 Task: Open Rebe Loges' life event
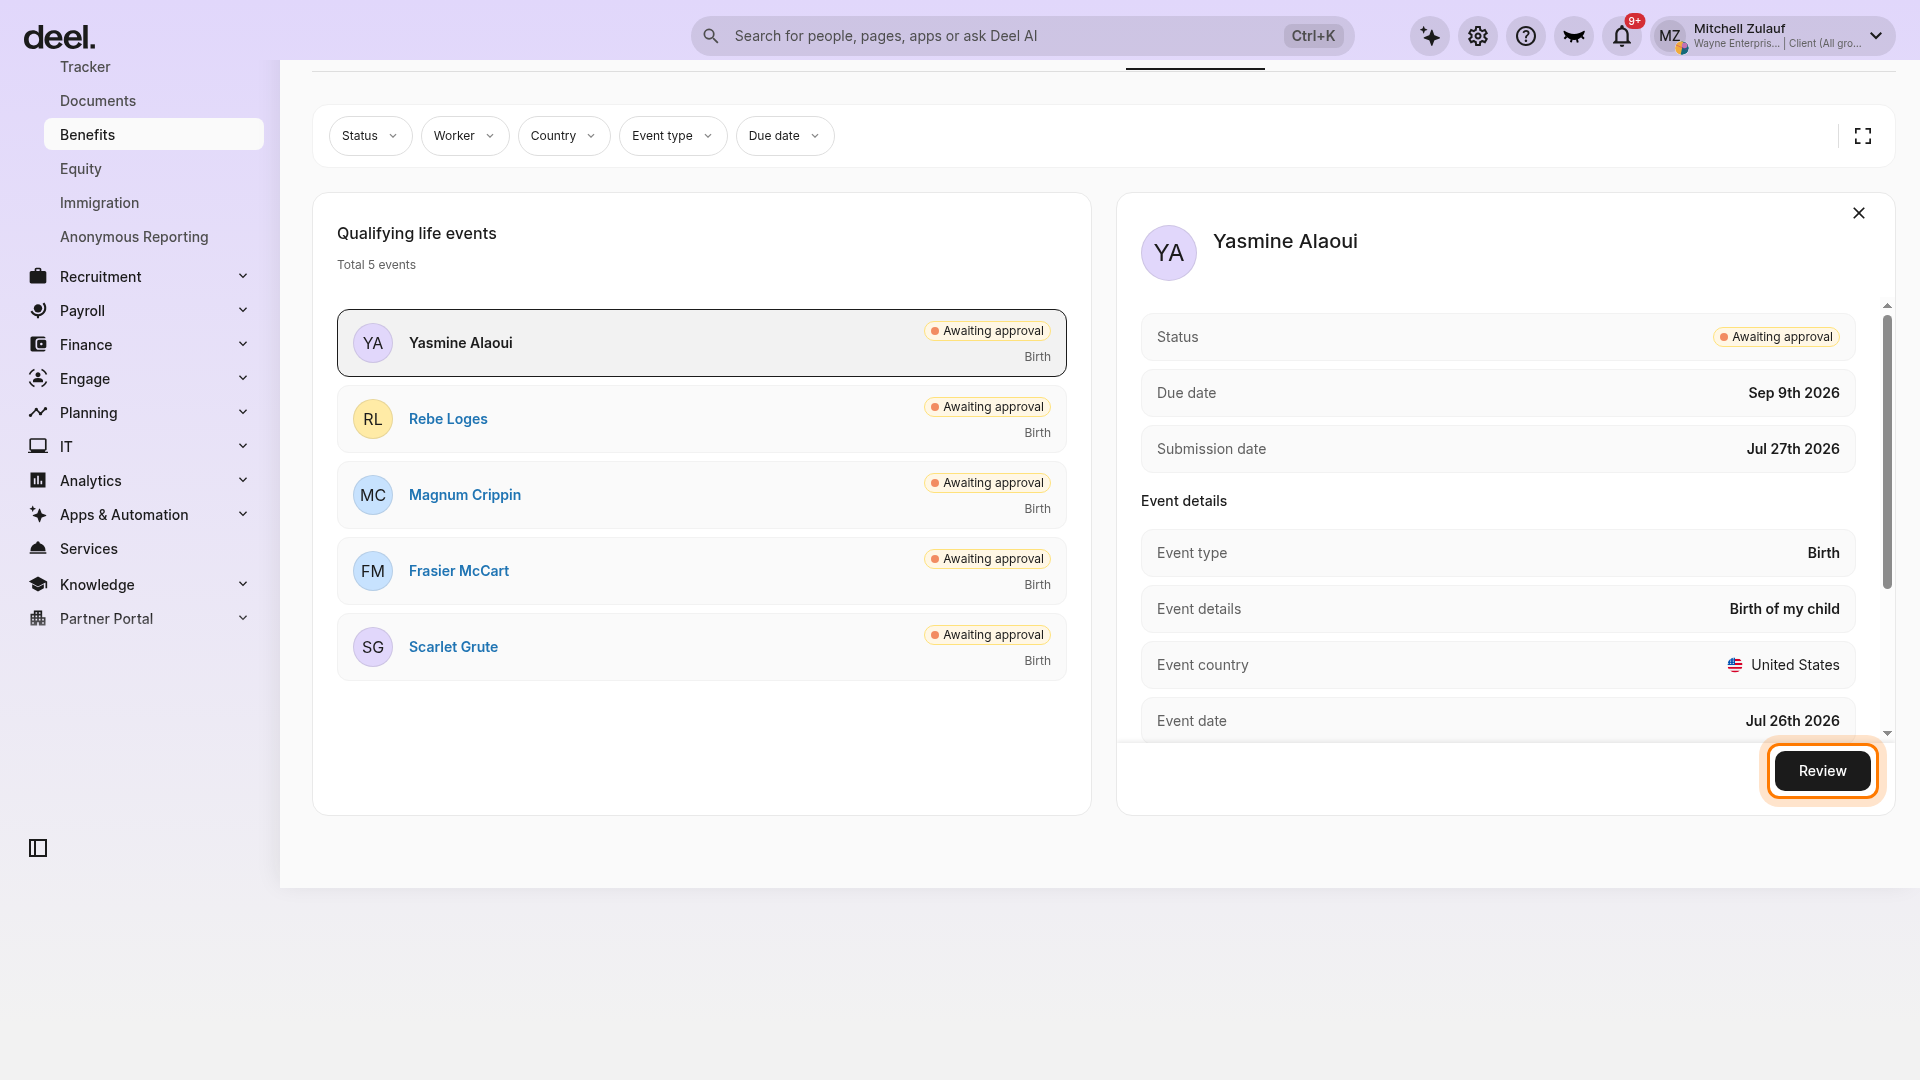pyautogui.click(x=702, y=419)
